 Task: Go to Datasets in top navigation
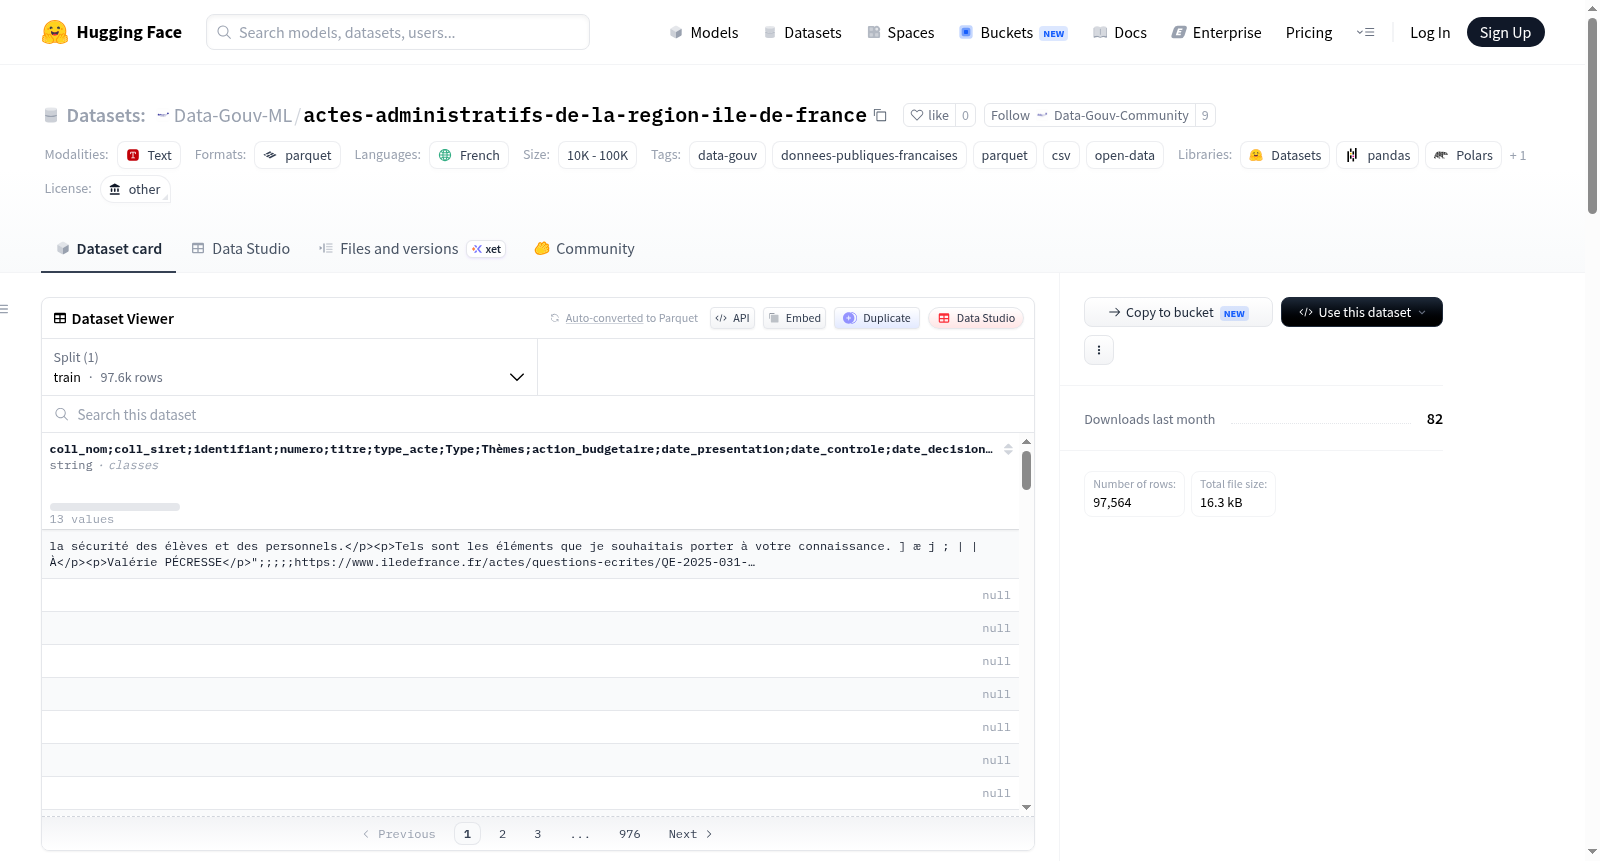click(x=803, y=32)
